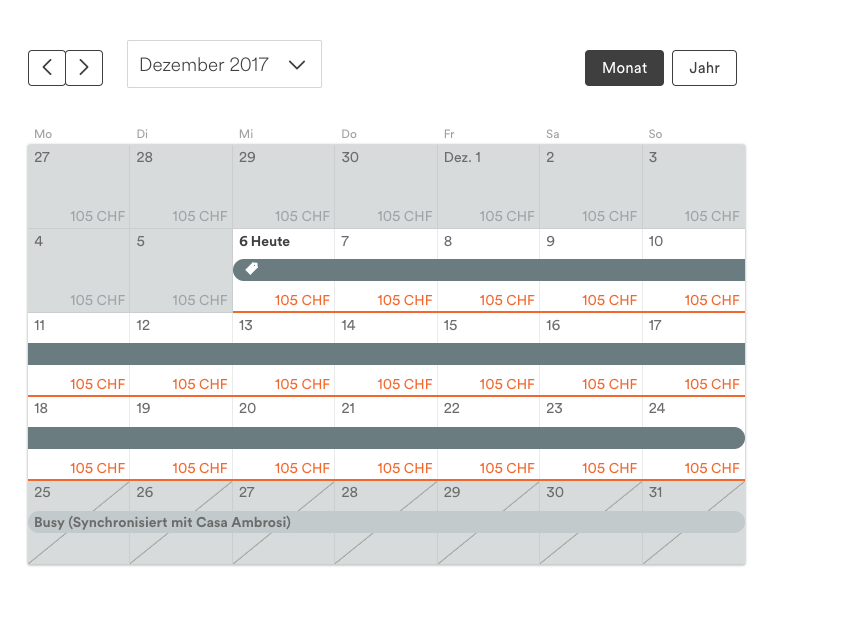Open the 105 CHF price on December 24
The height and width of the screenshot is (621, 842).
[x=711, y=467]
